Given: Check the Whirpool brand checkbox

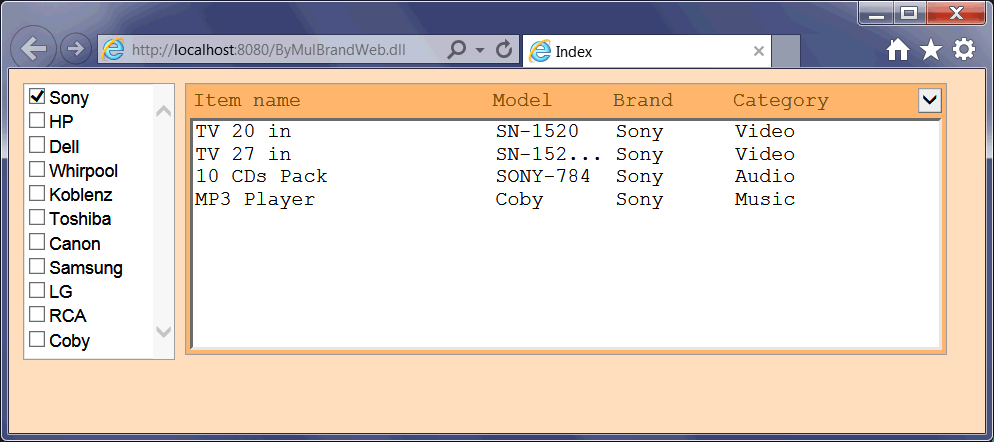Looking at the screenshot, I should point(37,169).
